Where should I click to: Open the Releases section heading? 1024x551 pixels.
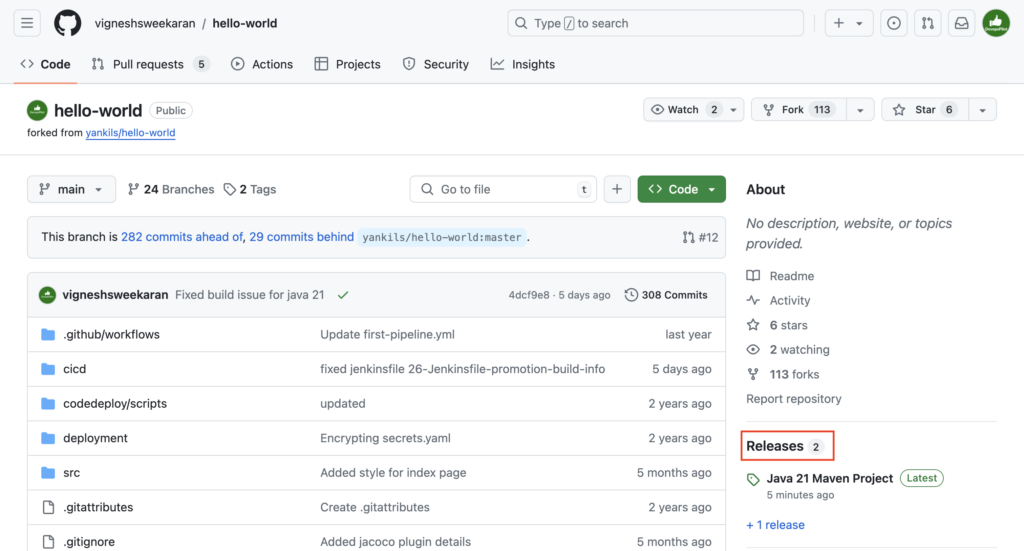pos(786,446)
